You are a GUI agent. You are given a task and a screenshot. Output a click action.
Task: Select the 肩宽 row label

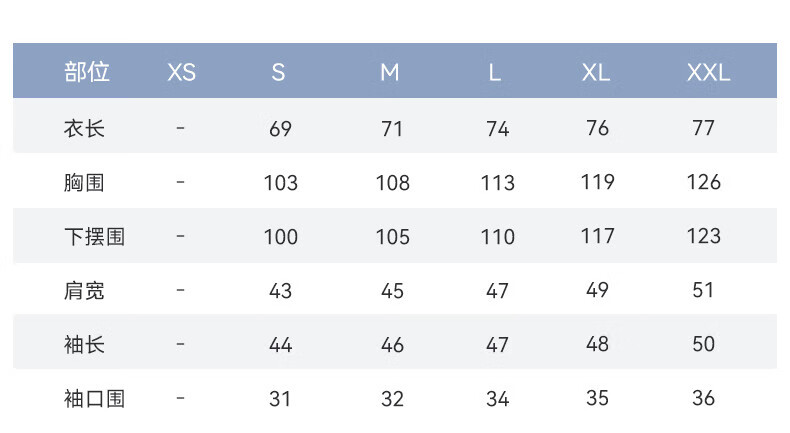(84, 291)
